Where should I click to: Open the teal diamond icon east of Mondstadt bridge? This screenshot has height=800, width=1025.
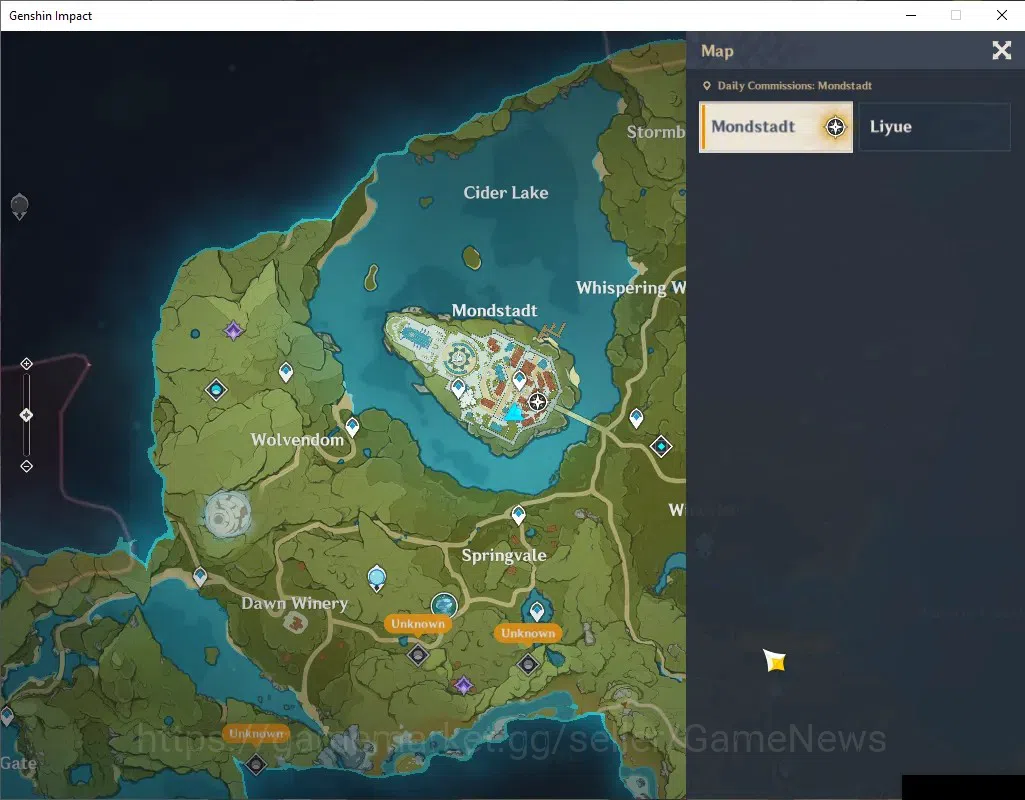(661, 446)
